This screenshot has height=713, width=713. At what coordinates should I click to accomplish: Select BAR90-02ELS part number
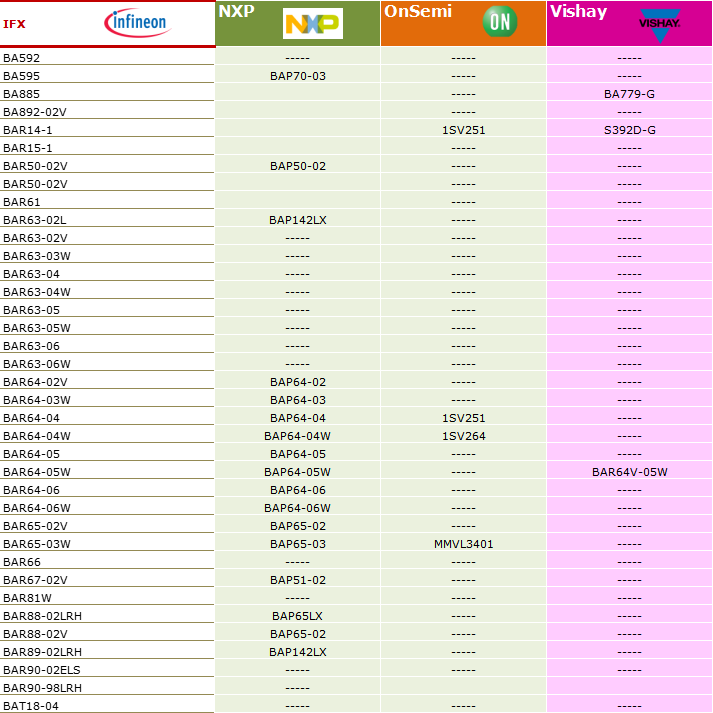42,670
